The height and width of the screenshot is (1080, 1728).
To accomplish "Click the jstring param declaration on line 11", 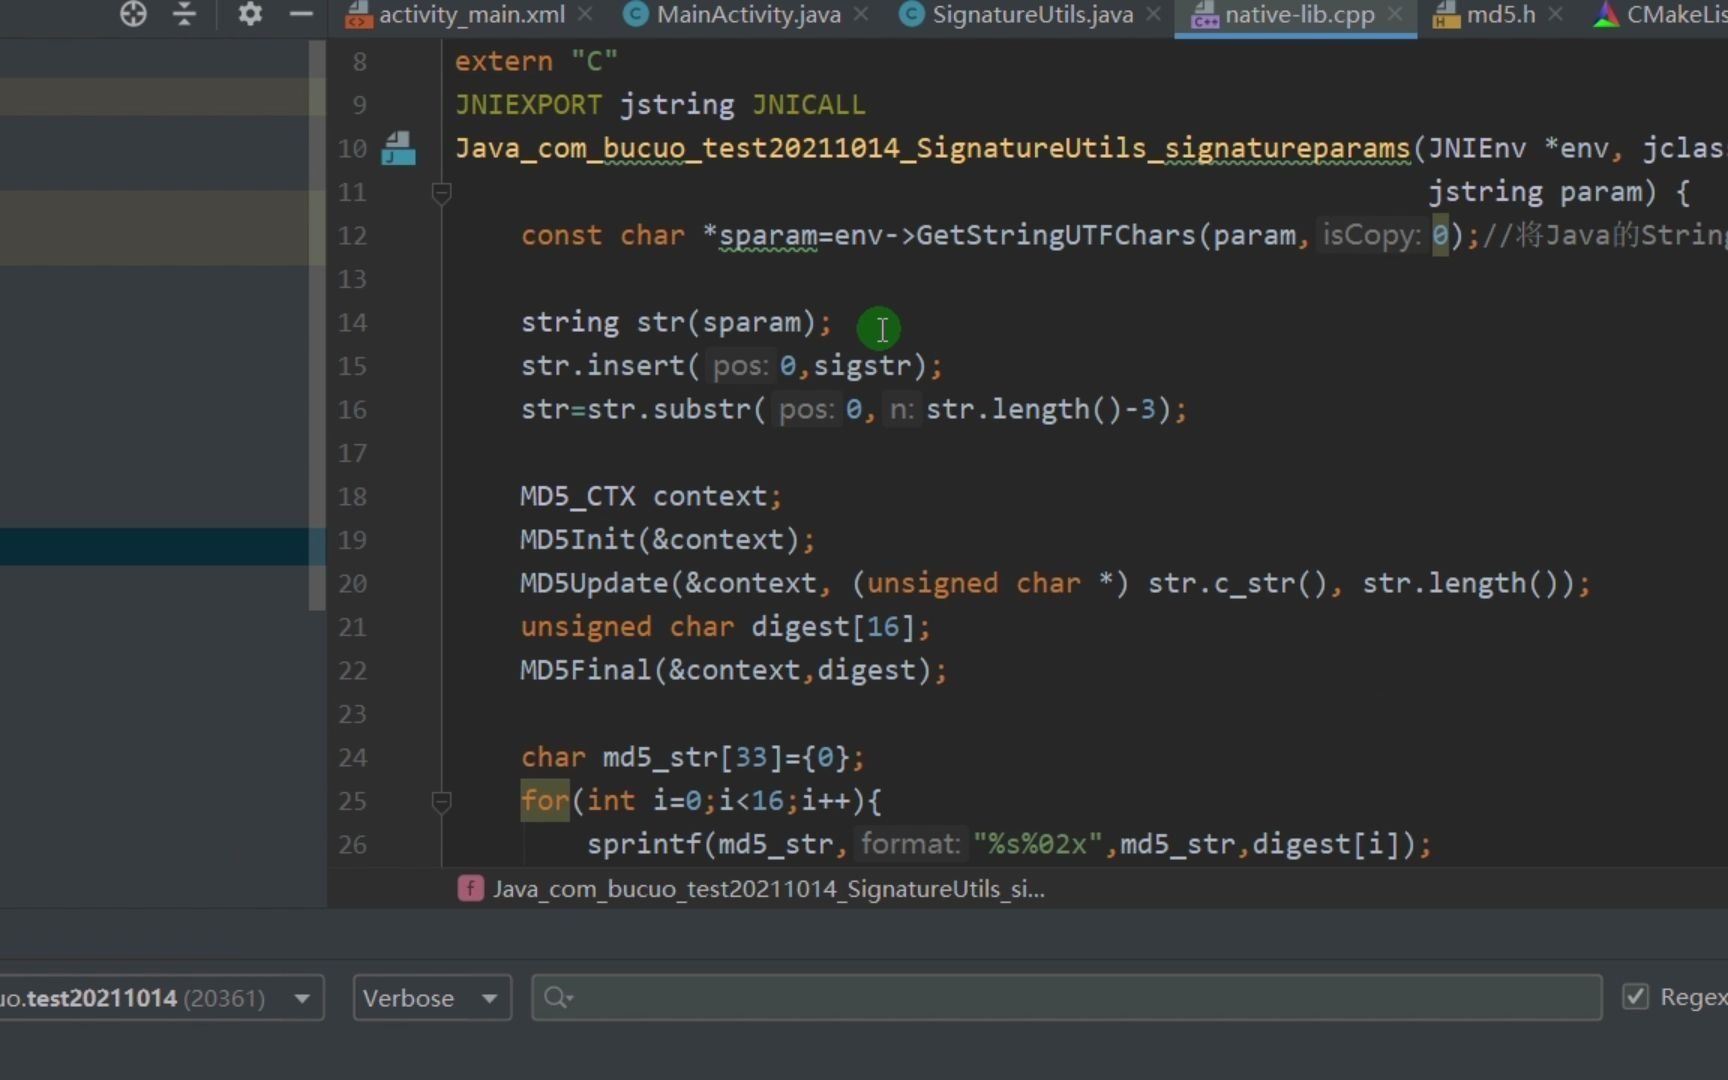I will (x=1534, y=192).
